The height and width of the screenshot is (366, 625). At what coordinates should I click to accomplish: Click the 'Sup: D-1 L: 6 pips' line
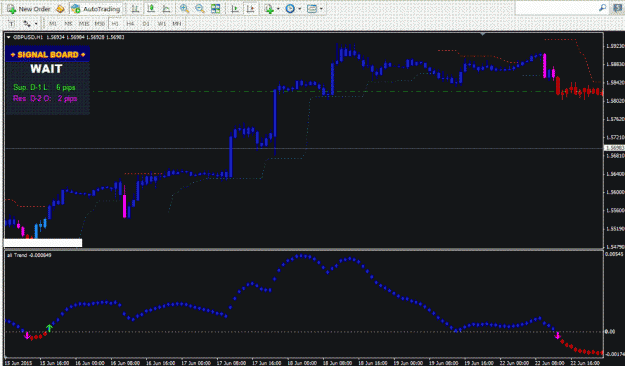[44, 87]
